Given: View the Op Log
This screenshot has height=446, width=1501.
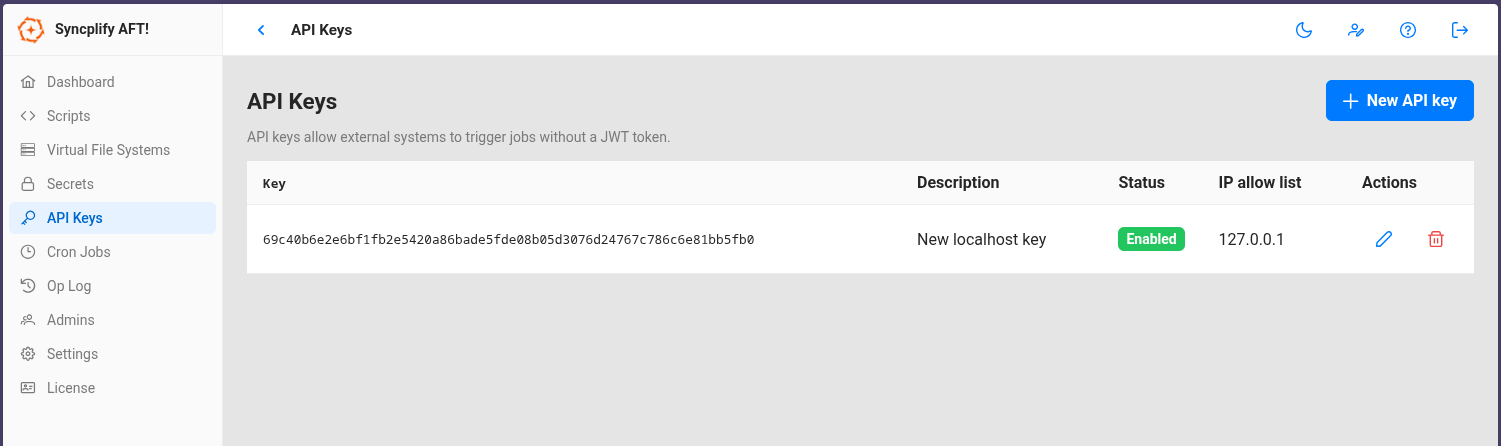Looking at the screenshot, I should click(x=69, y=286).
